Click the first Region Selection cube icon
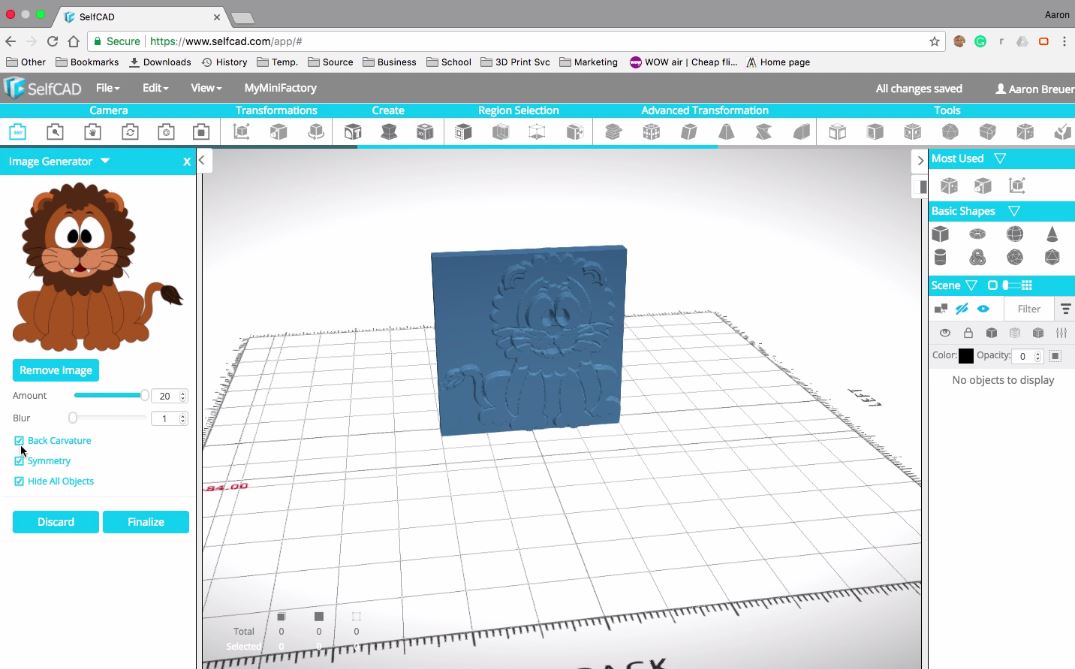This screenshot has height=669, width=1075. pyautogui.click(x=463, y=132)
